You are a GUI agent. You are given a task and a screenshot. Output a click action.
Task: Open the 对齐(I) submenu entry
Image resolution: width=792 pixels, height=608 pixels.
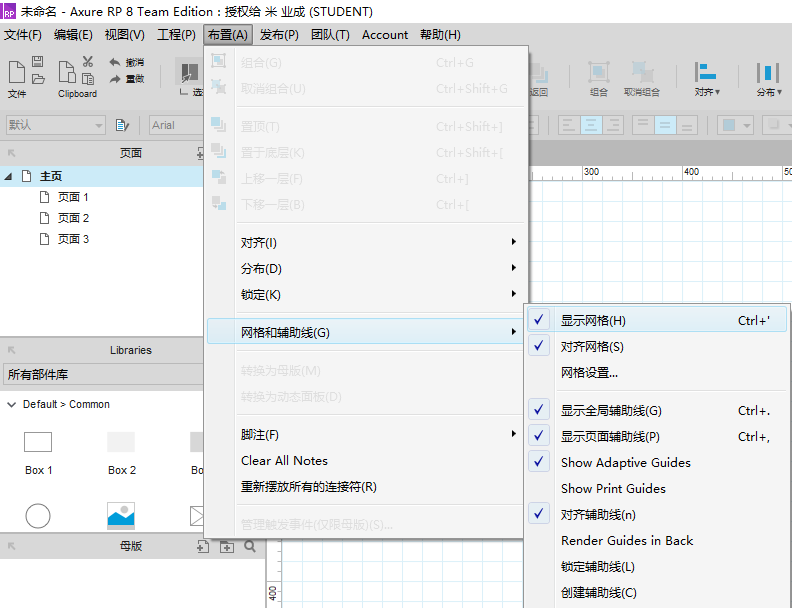point(259,243)
